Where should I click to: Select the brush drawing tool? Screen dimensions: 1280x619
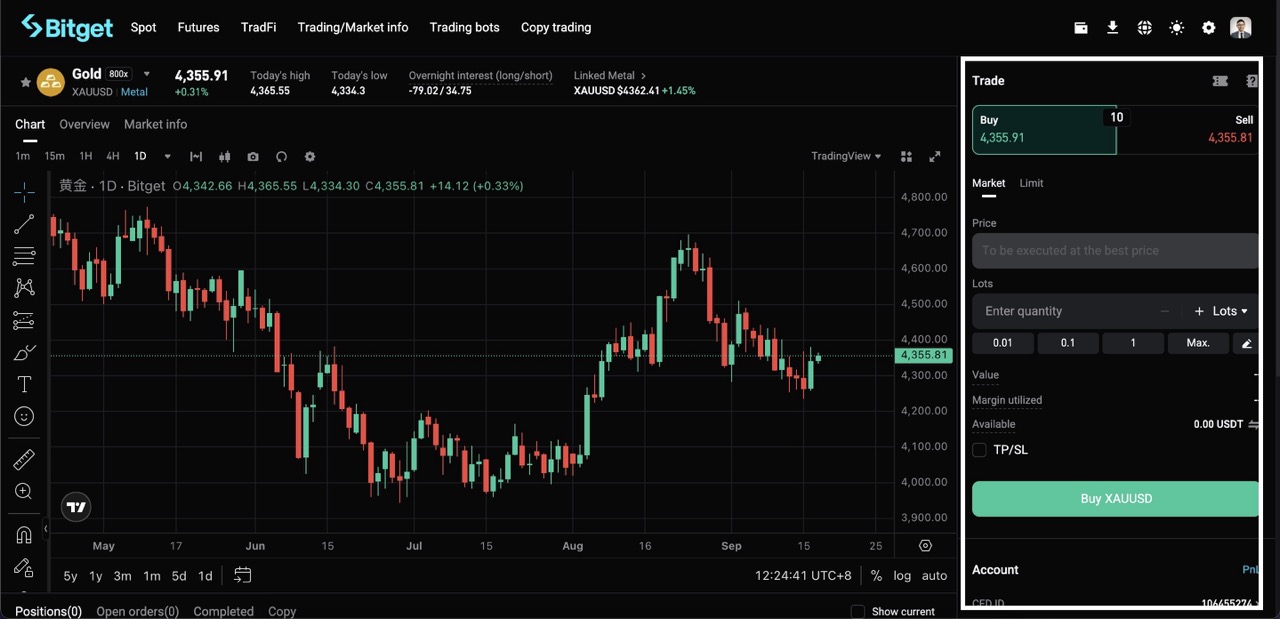[x=24, y=352]
